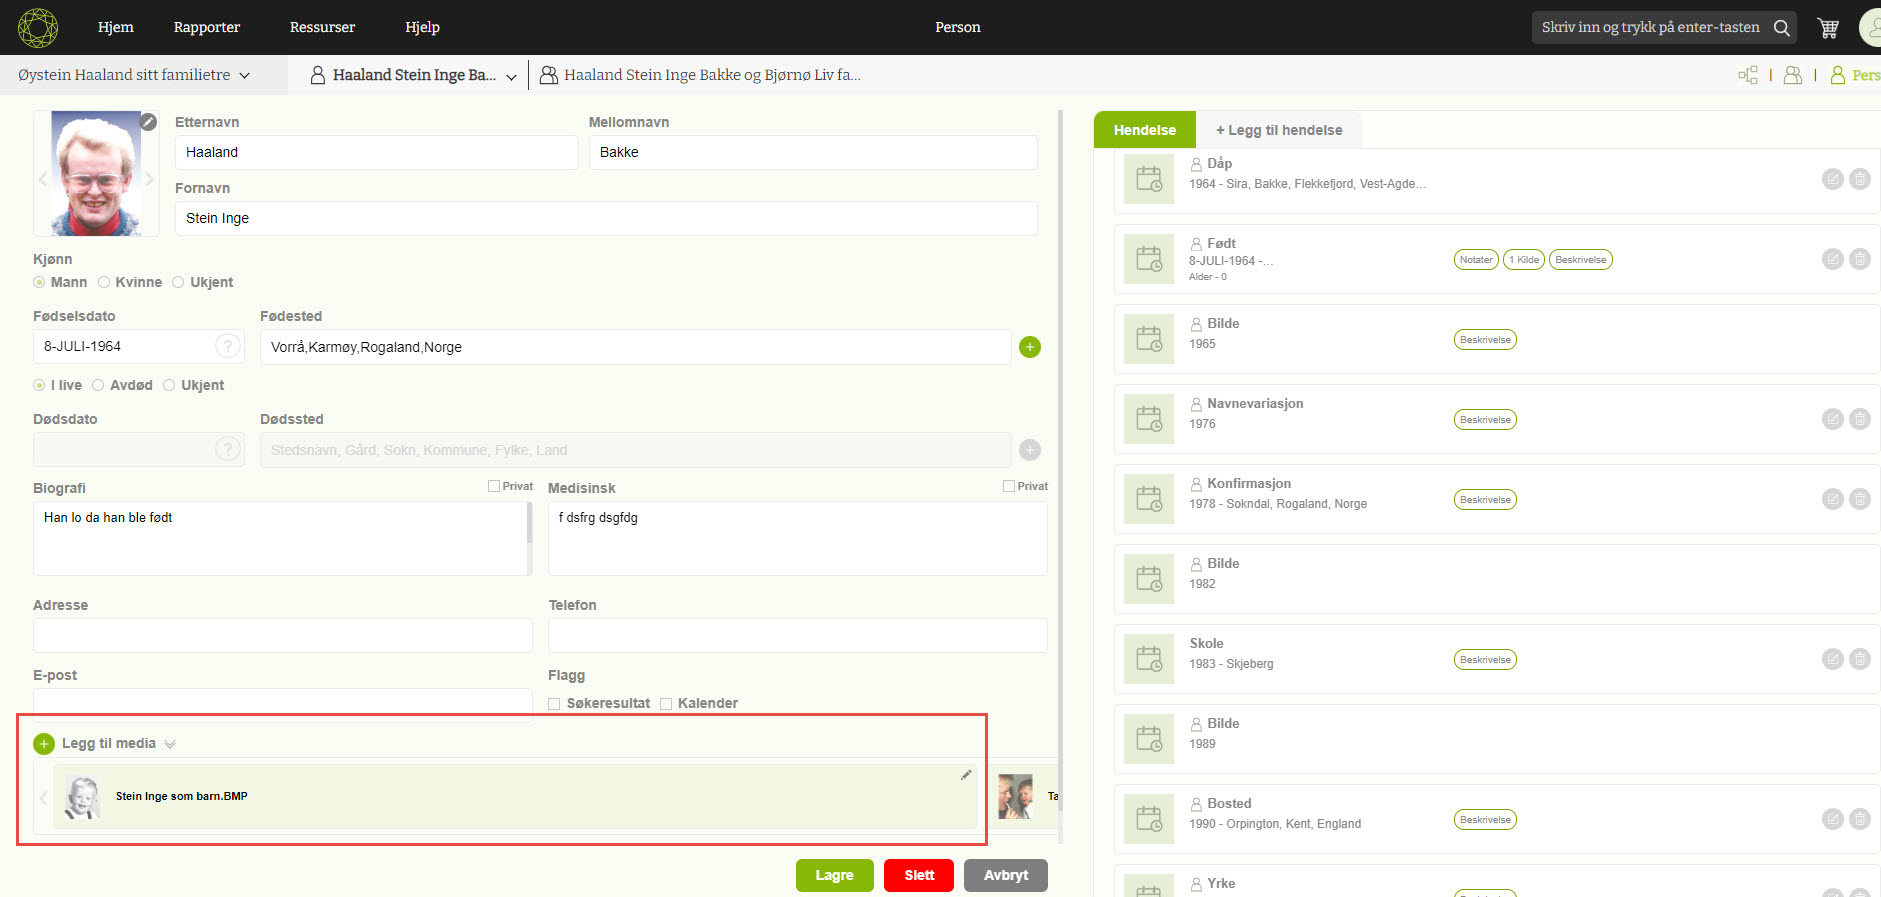This screenshot has width=1881, height=897.
Task: Click the search magnifier icon
Action: click(1781, 28)
